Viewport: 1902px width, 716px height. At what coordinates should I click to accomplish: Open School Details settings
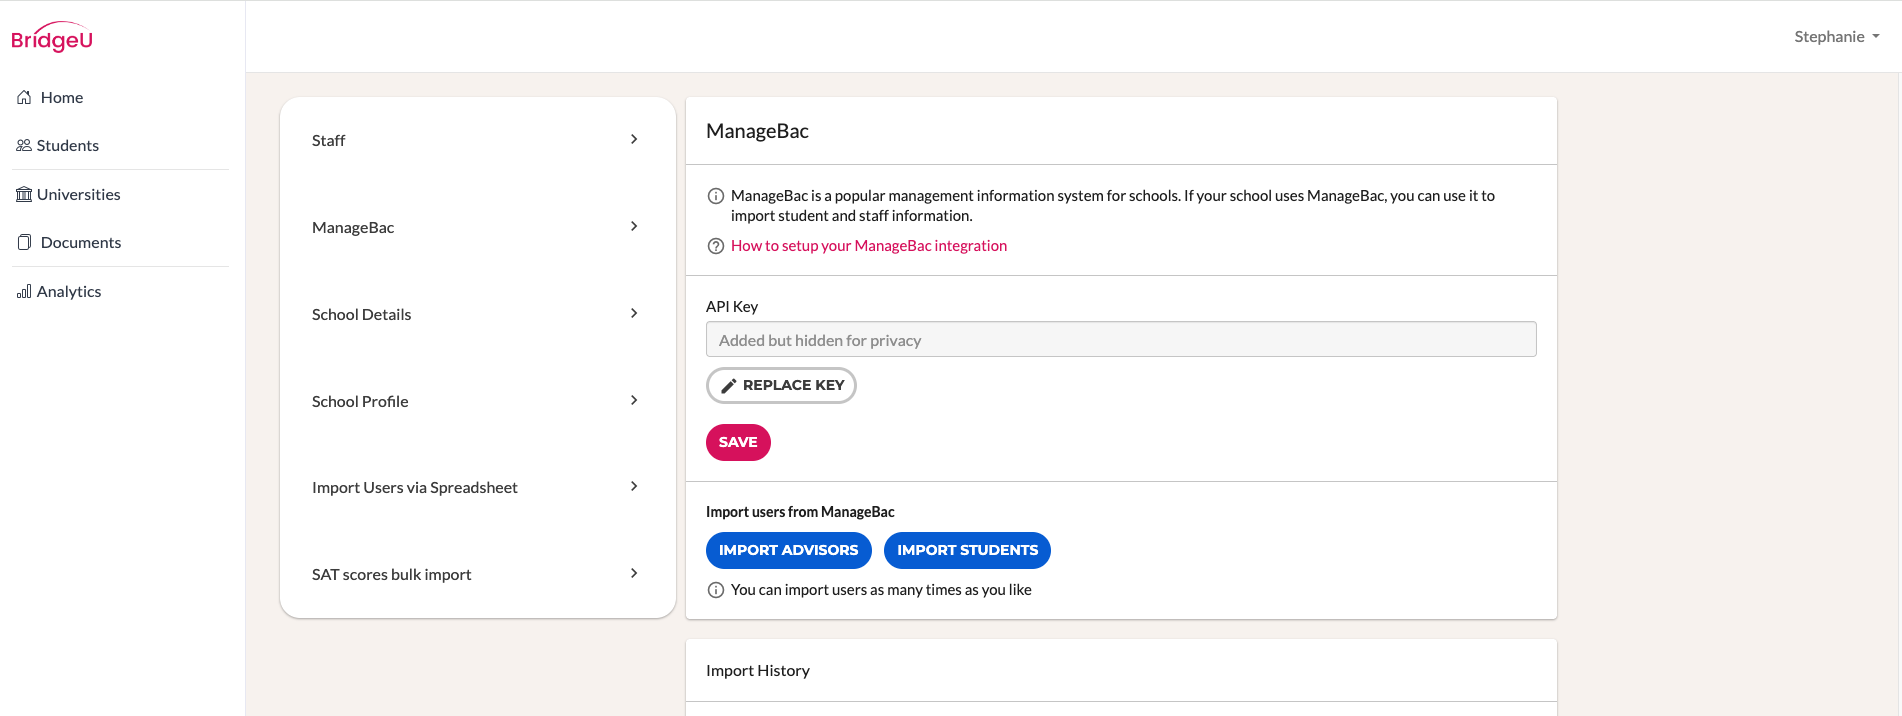click(x=478, y=314)
